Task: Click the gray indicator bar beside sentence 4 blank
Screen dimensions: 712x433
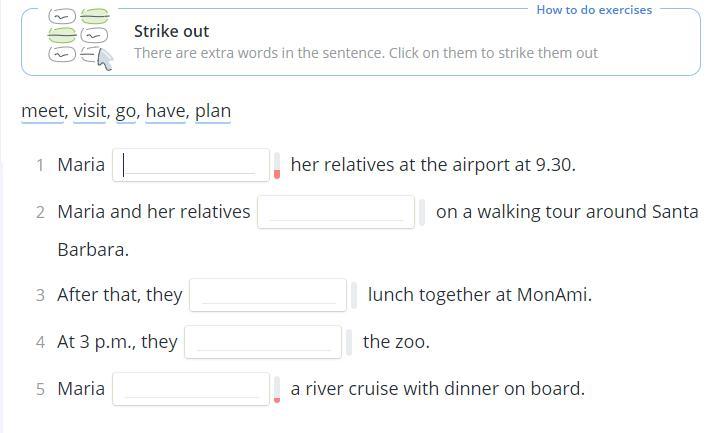Action: tap(349, 342)
